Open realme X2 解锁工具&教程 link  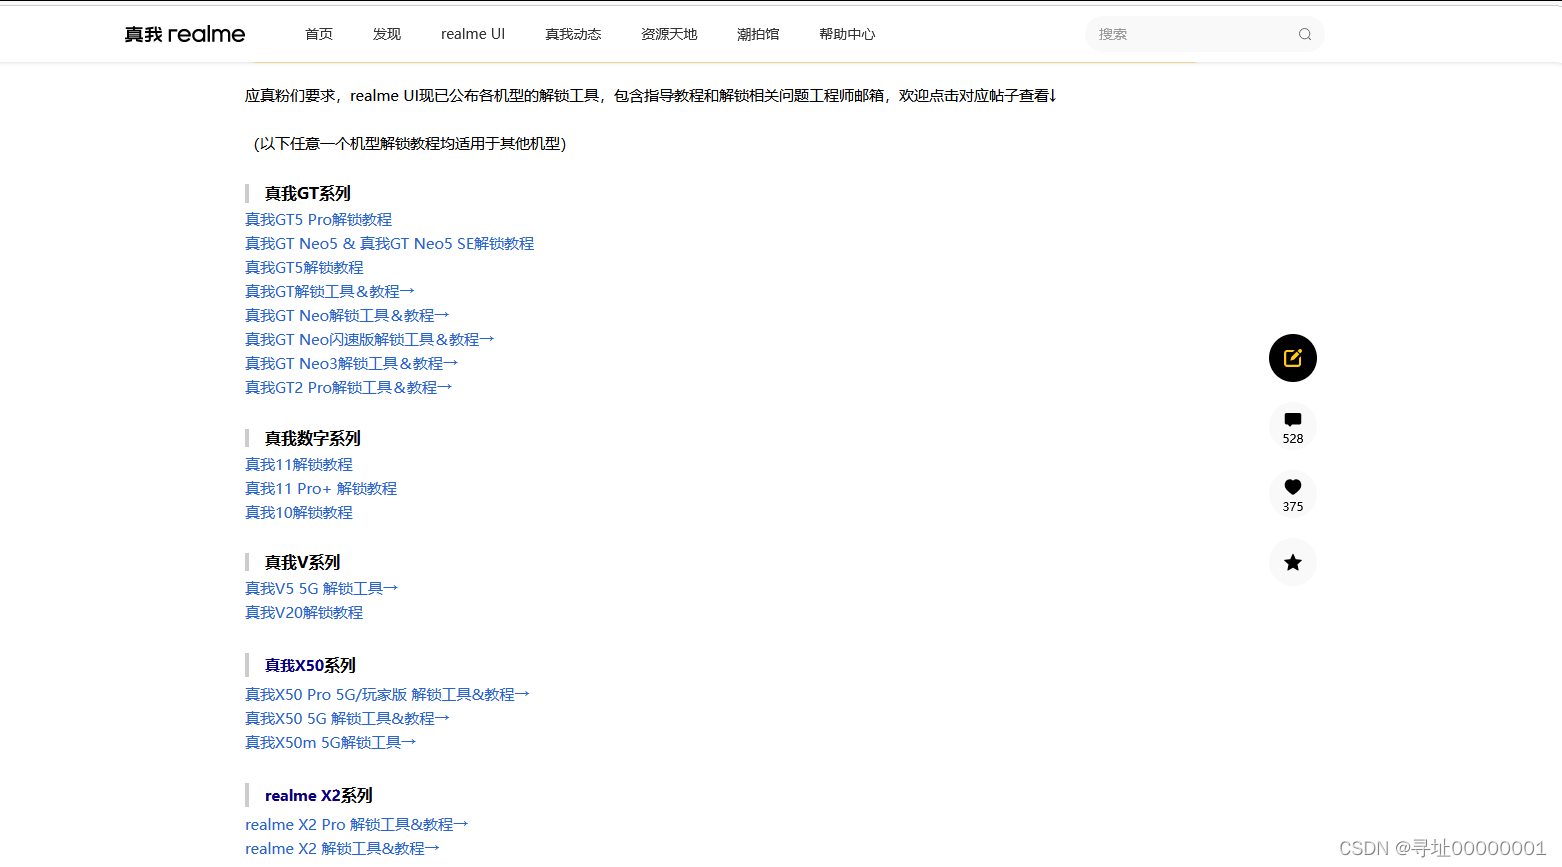342,849
